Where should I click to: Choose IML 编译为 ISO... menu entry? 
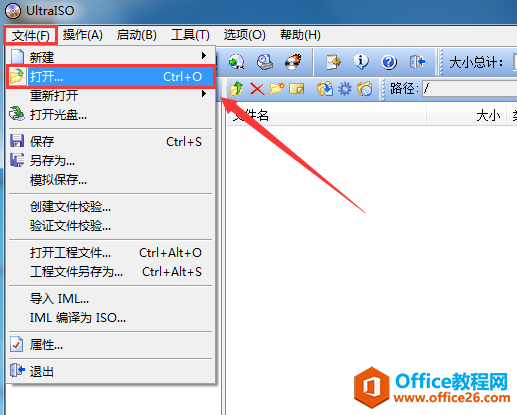[x=110, y=318]
